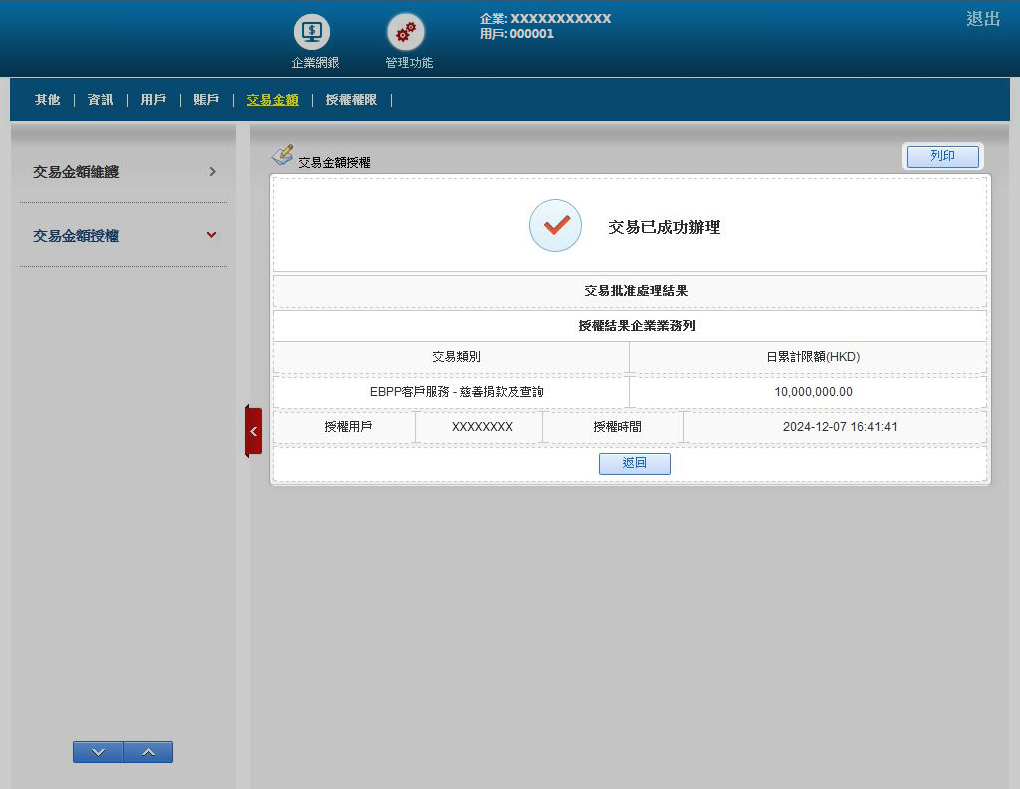Switch to the 賬戶 menu
Screen dimensions: 1020x789
206,100
